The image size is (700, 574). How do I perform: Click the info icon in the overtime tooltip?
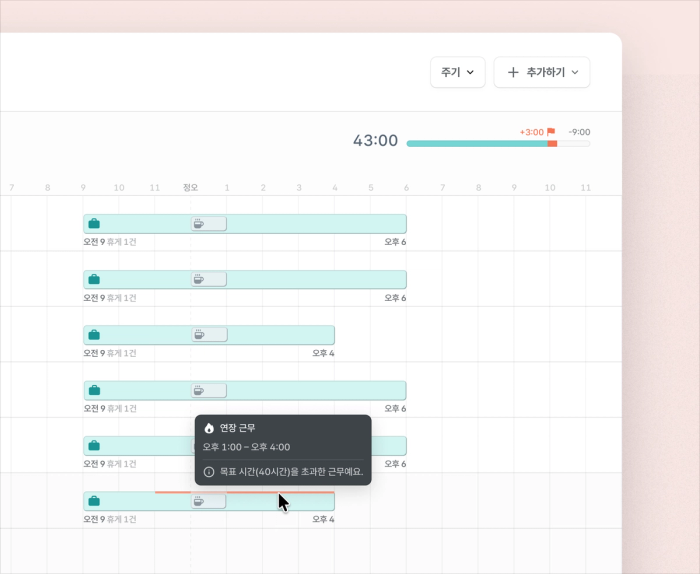coord(208,472)
